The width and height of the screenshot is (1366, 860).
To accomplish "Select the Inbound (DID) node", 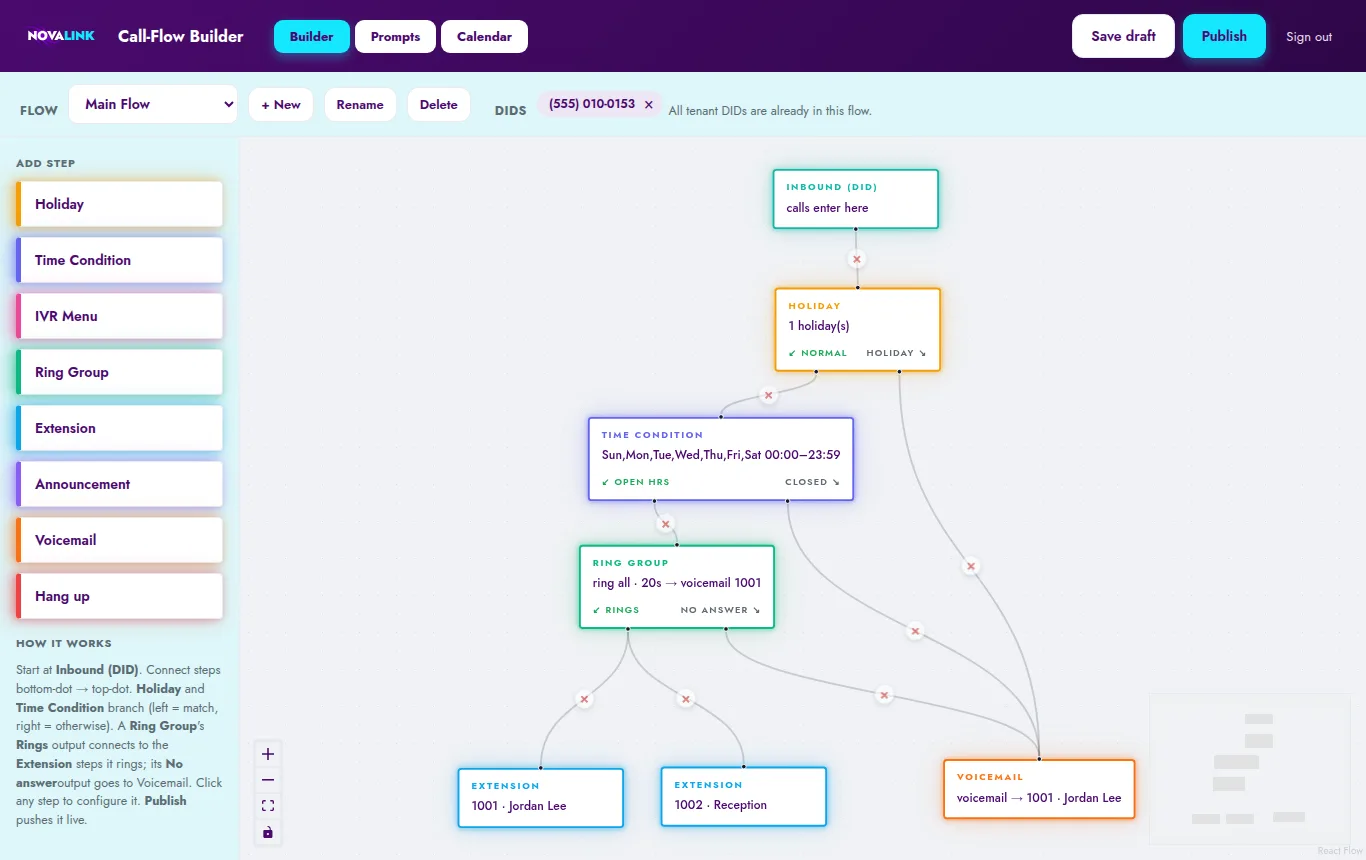I will (x=856, y=199).
